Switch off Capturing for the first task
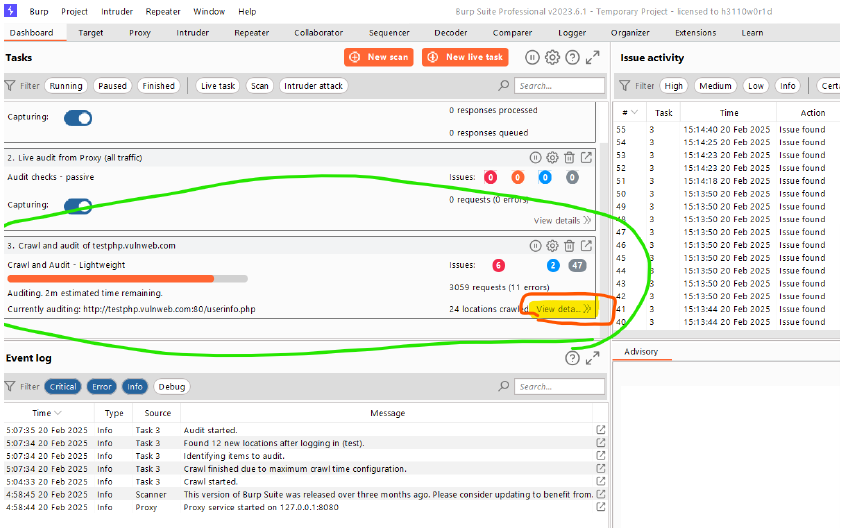The image size is (844, 532). tap(78, 118)
